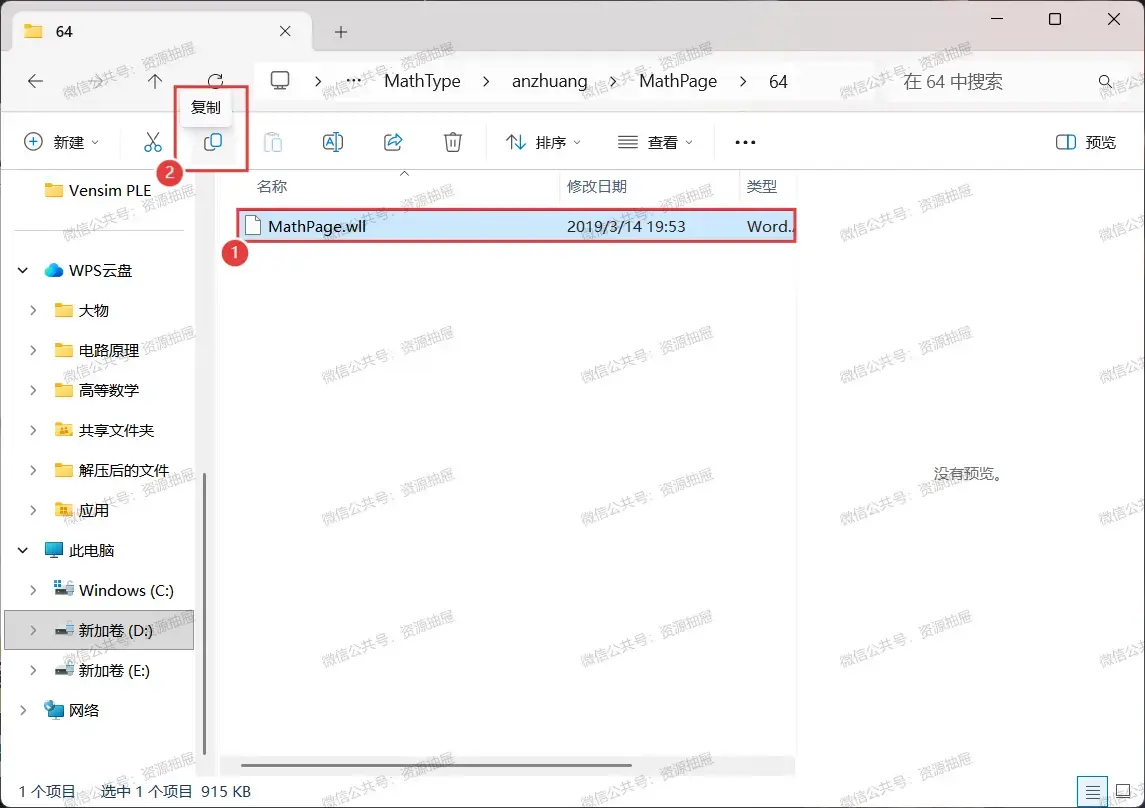Refresh the current folder view

215,80
